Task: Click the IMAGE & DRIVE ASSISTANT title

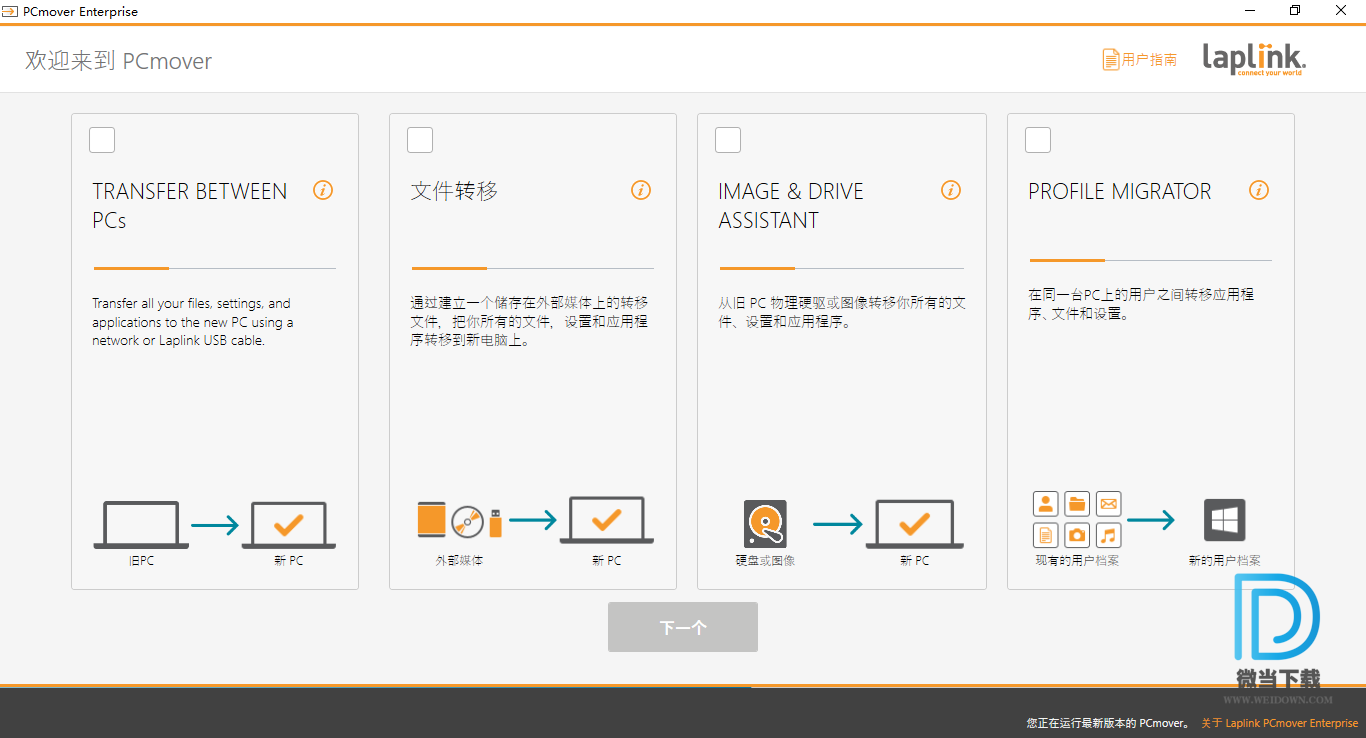Action: (791, 205)
